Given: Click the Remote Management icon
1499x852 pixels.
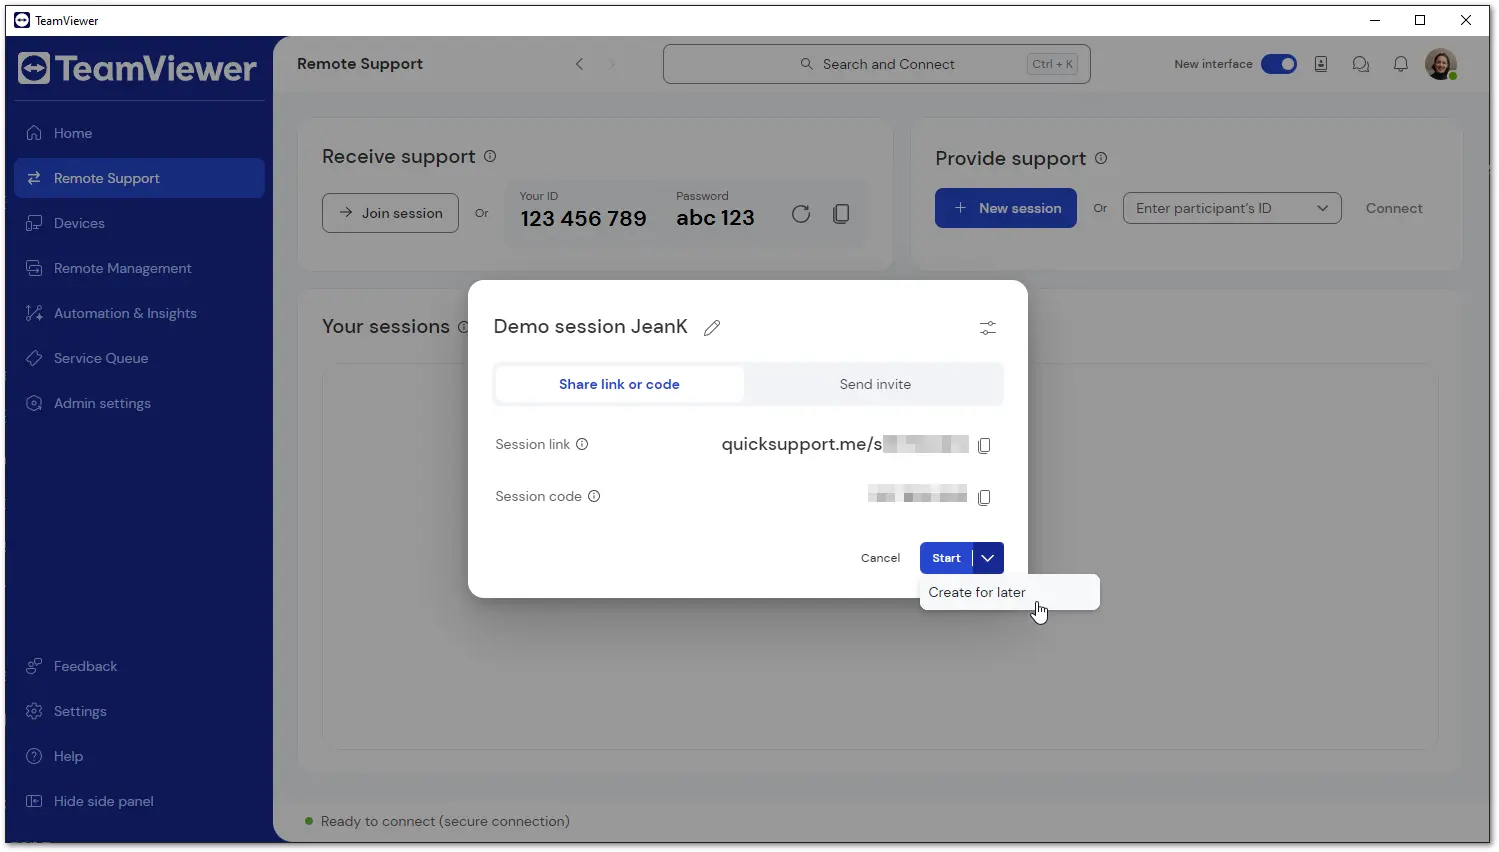Looking at the screenshot, I should pyautogui.click(x=34, y=268).
